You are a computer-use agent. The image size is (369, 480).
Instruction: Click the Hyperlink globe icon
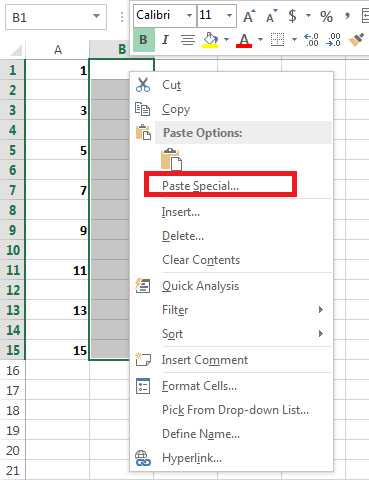coord(143,458)
